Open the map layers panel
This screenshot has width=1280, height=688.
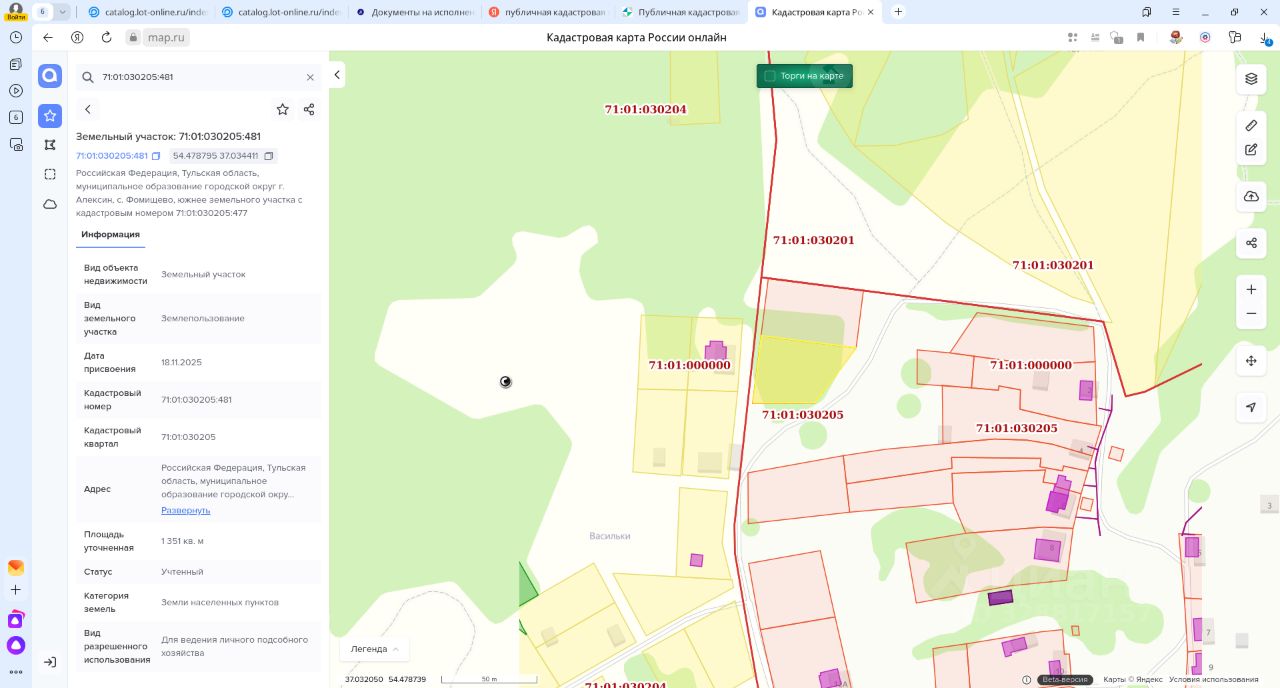1251,79
